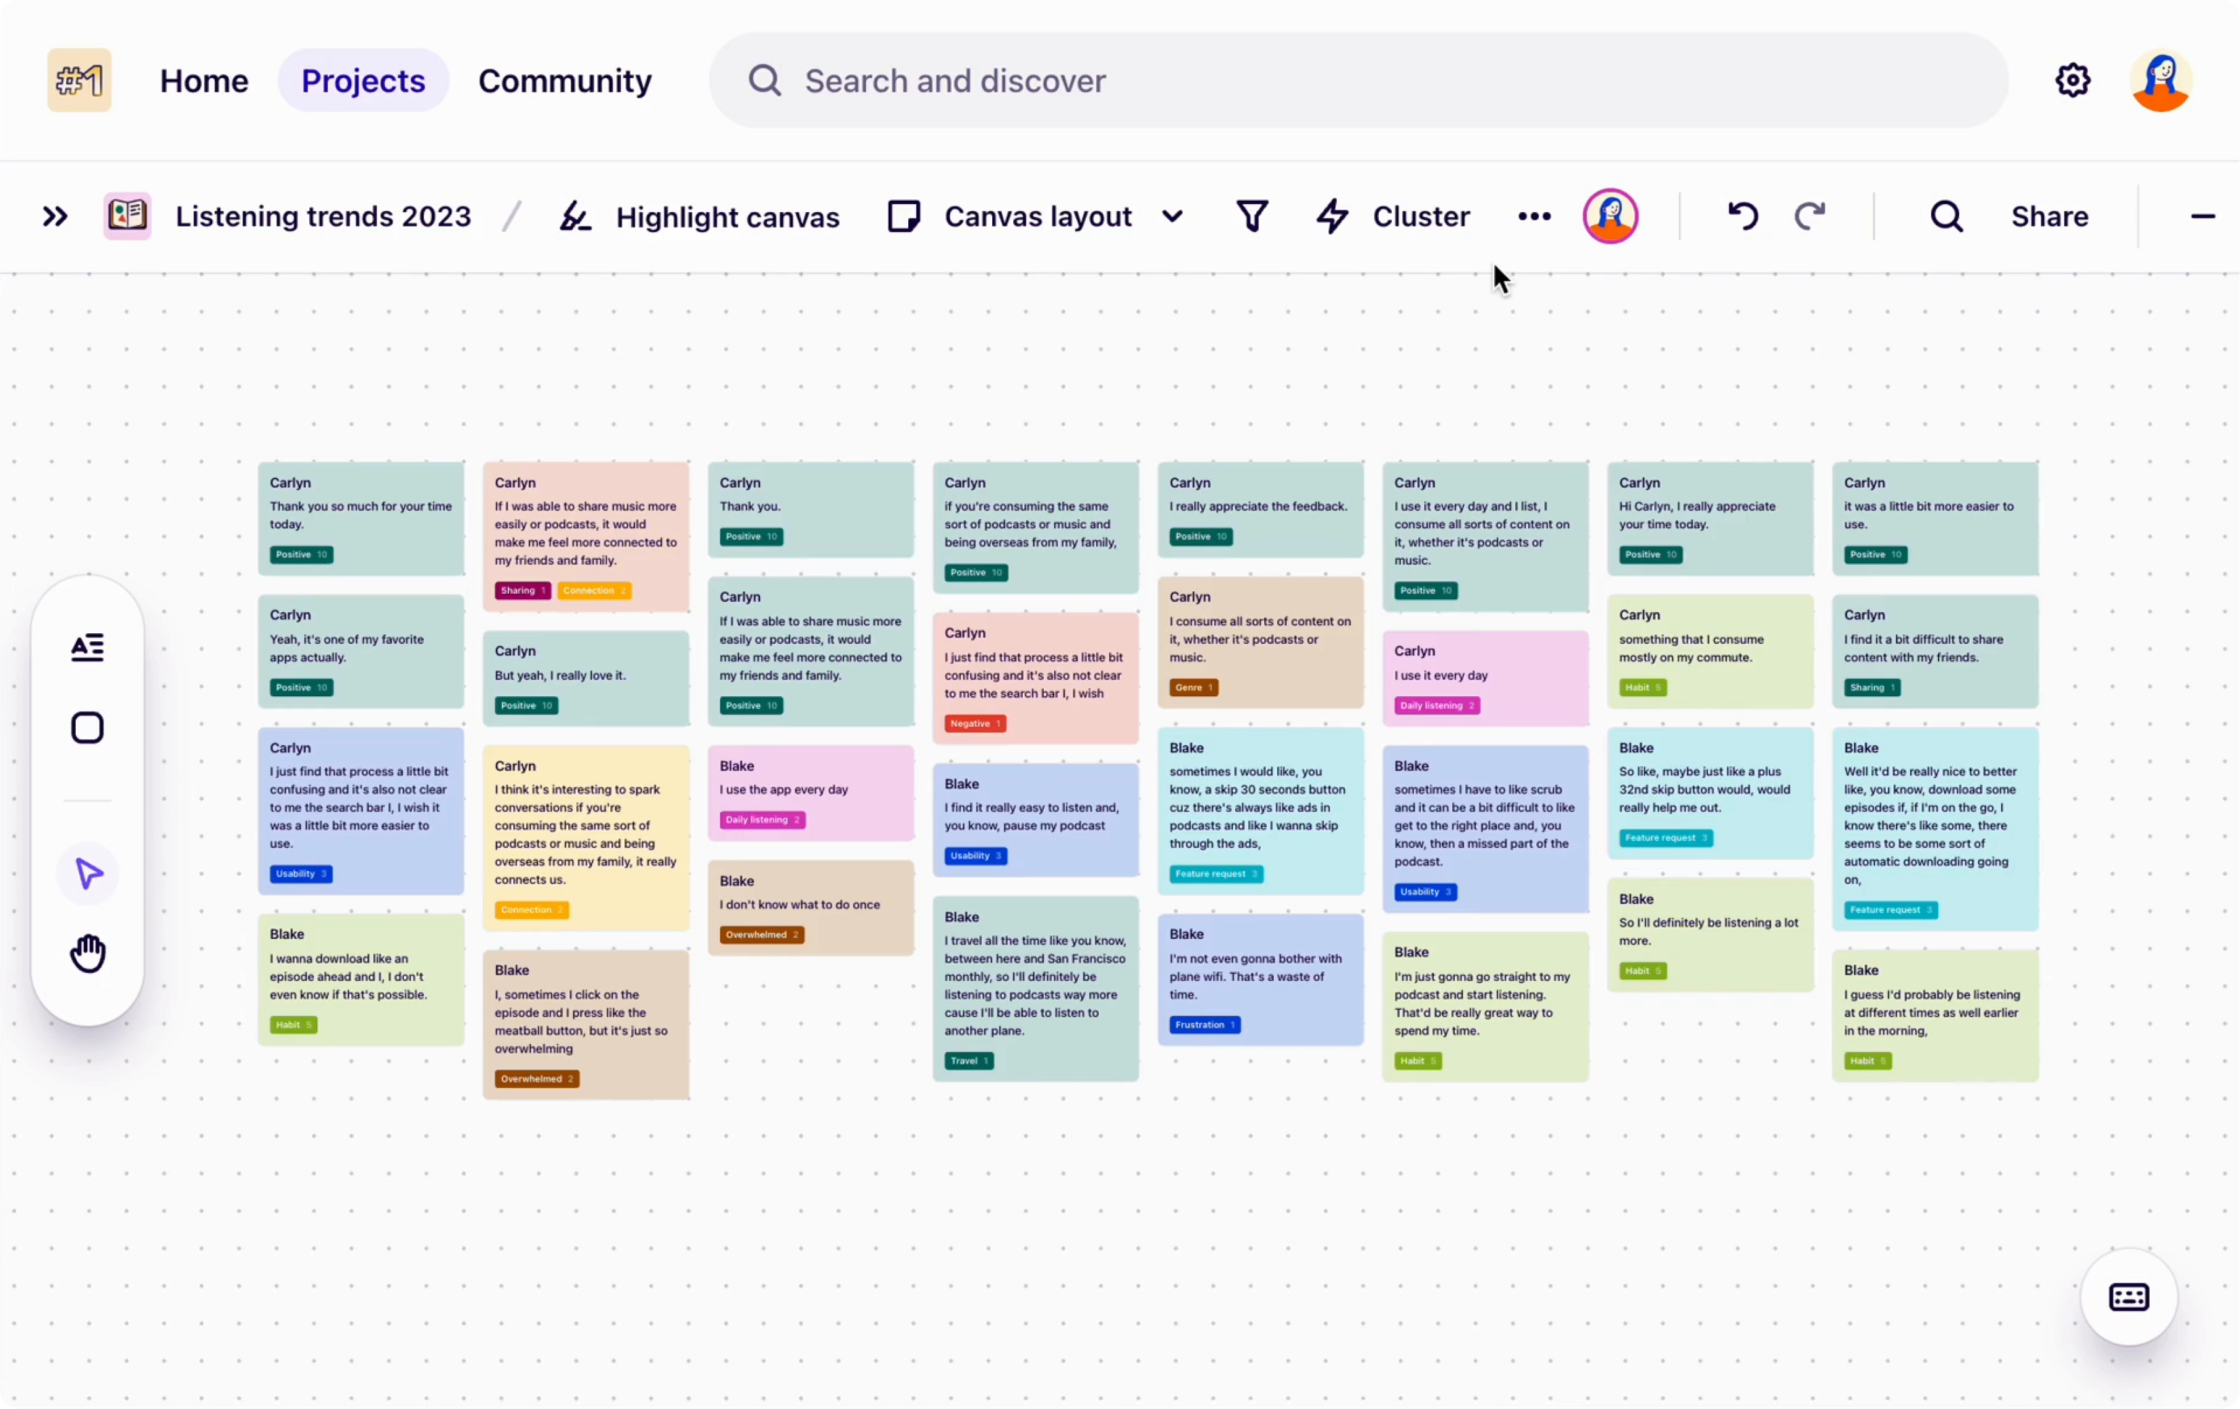The width and height of the screenshot is (2240, 1409).
Task: Switch to the Projects tab
Action: (x=363, y=80)
